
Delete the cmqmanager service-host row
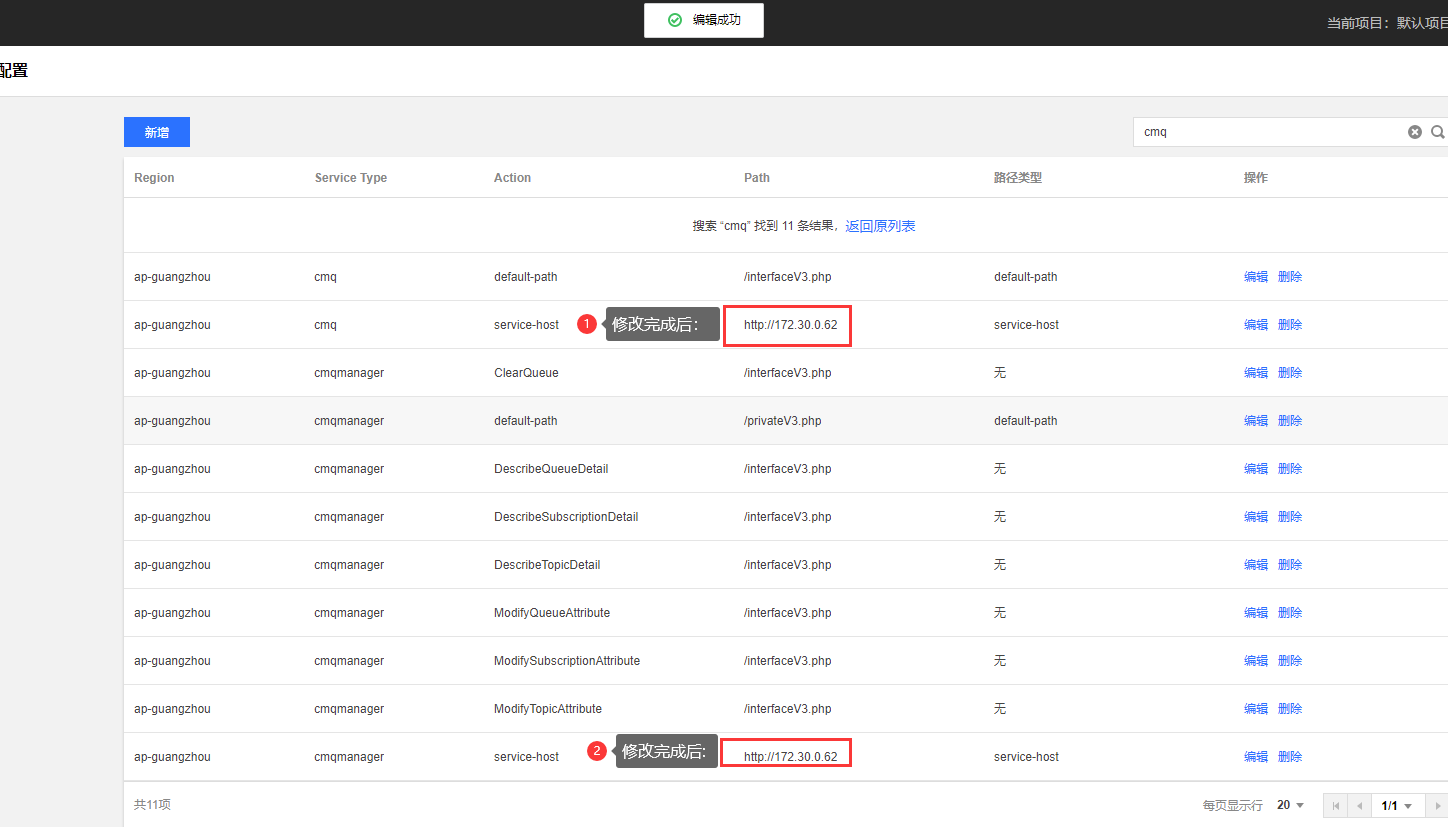pos(1290,757)
